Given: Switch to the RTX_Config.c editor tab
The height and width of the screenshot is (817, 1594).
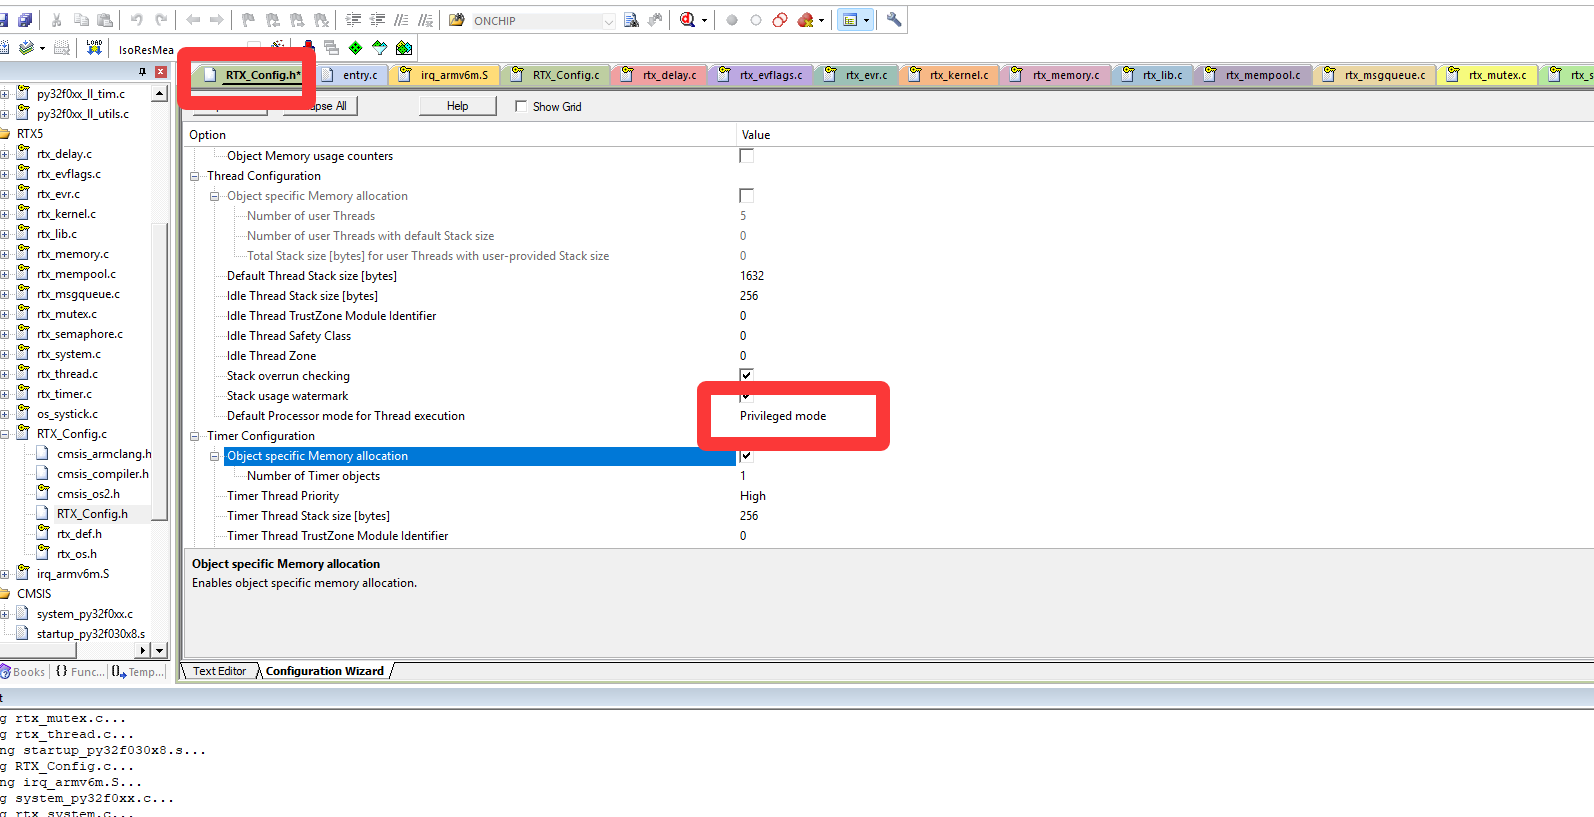Looking at the screenshot, I should pos(556,75).
